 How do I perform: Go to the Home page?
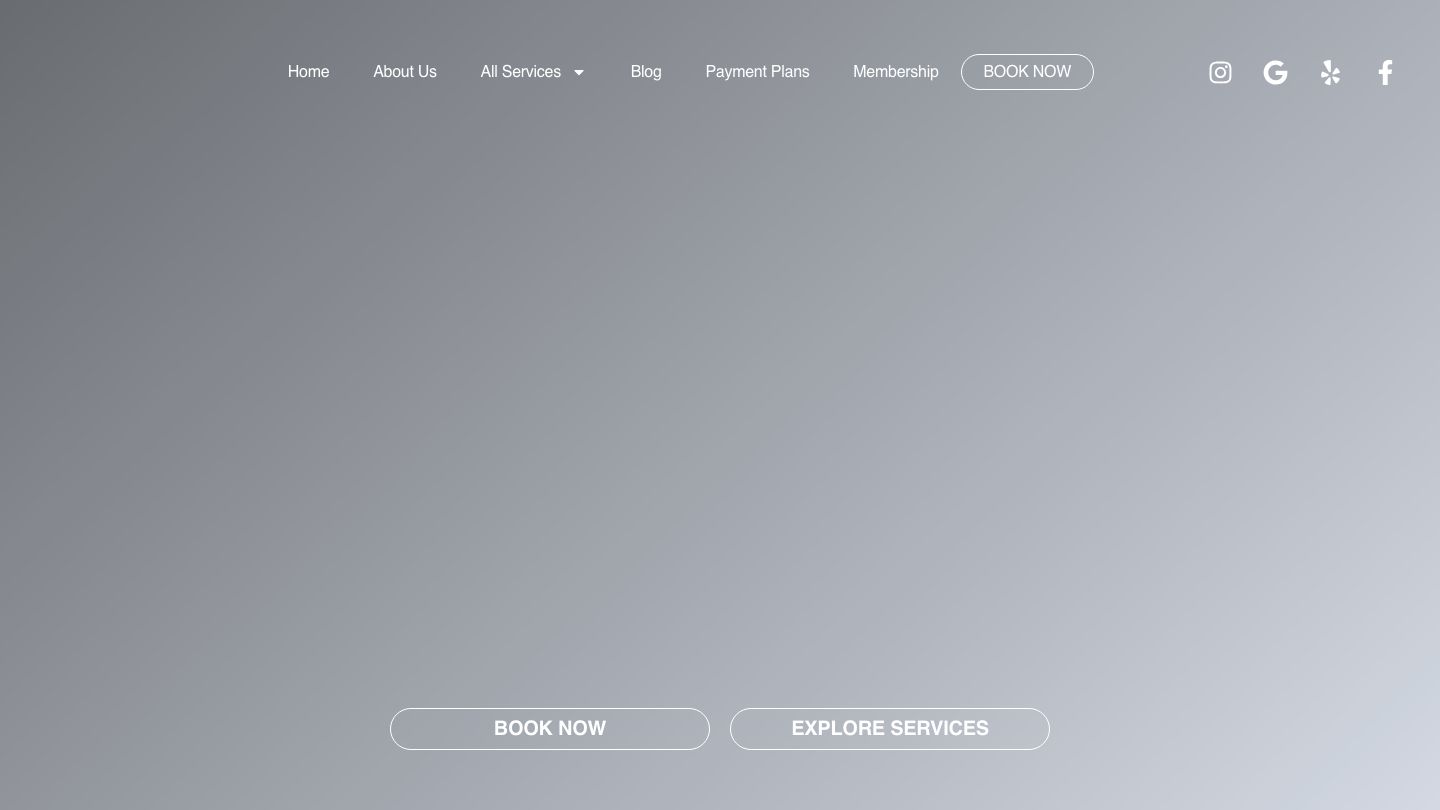pos(308,72)
